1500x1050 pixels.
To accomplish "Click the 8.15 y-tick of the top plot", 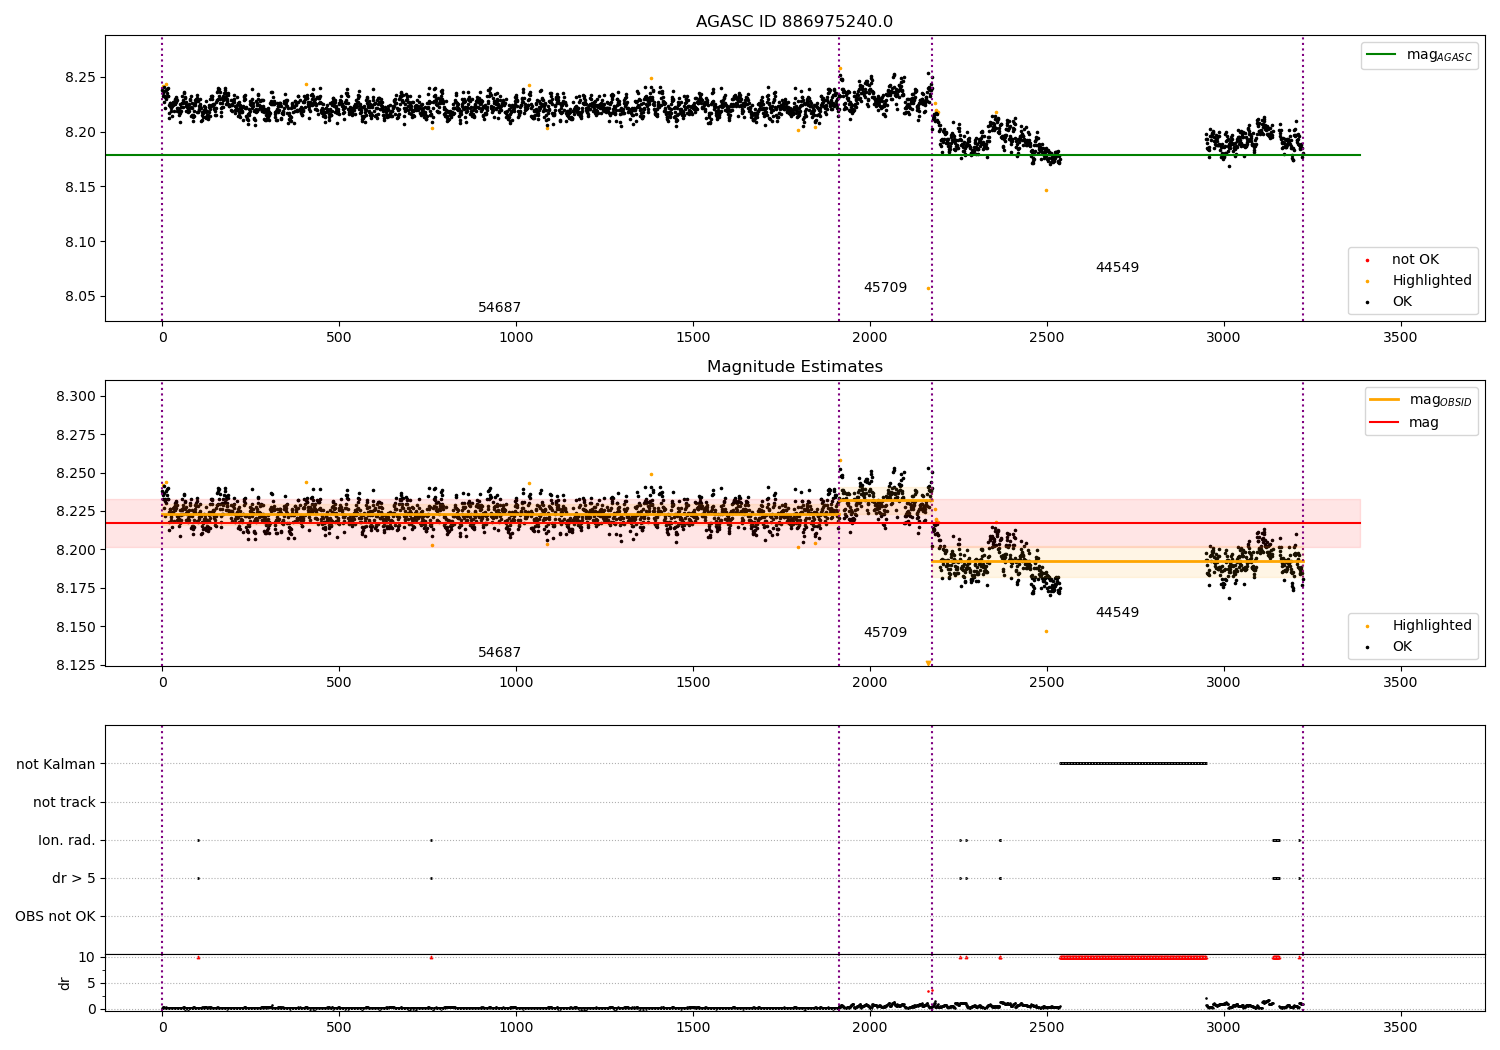I will [x=80, y=188].
